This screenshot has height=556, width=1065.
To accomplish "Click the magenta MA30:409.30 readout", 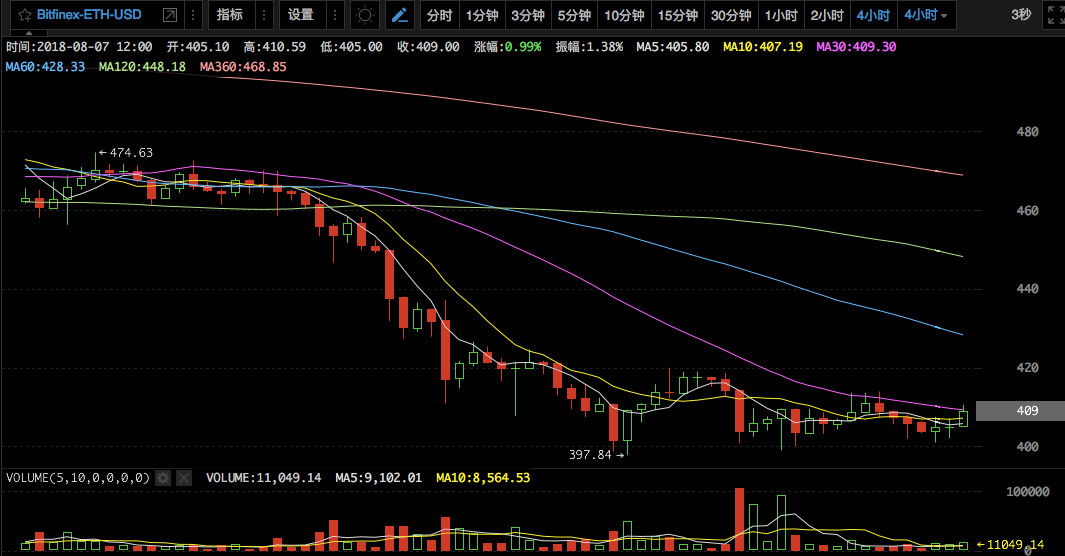I will pos(856,47).
